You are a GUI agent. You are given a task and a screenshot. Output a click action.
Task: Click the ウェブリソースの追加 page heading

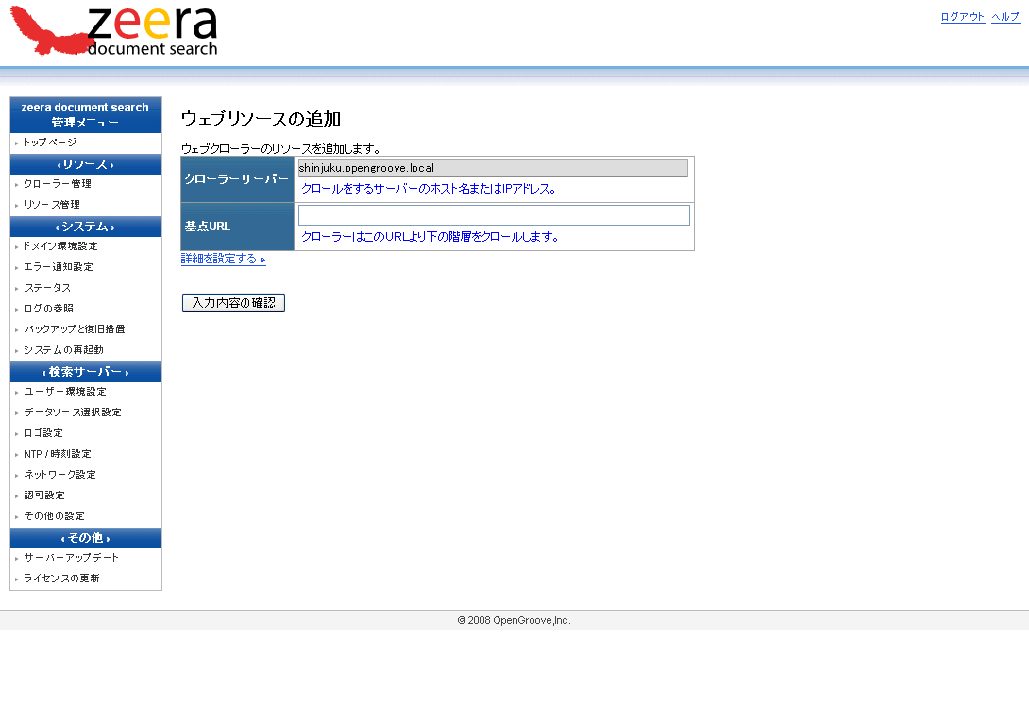coord(261,119)
